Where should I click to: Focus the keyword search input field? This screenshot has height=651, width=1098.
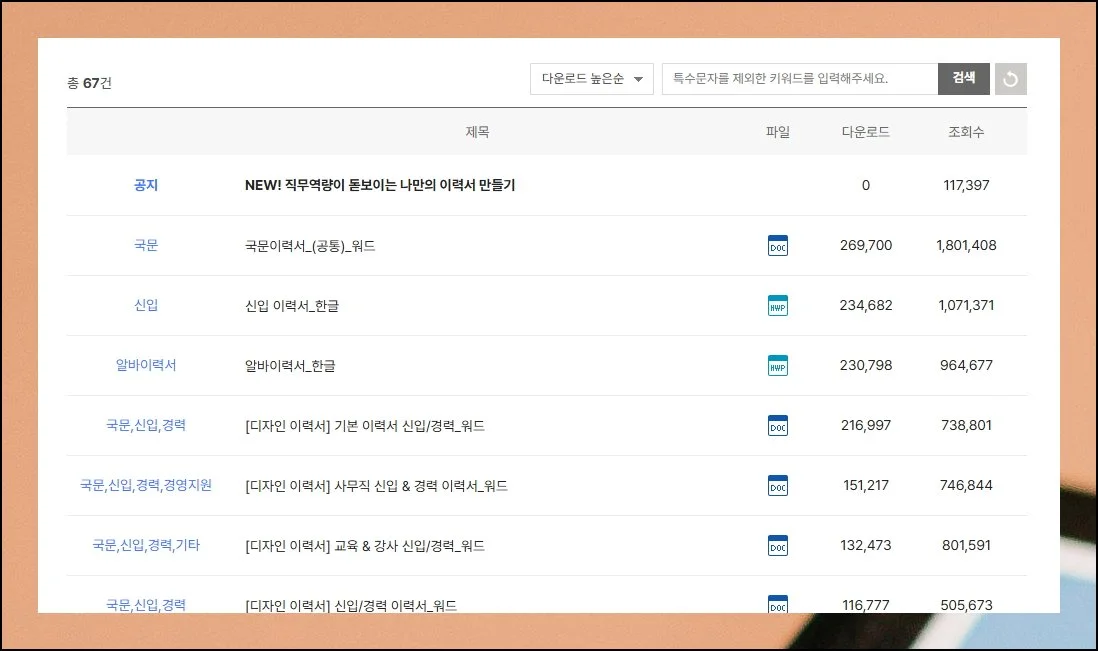799,79
